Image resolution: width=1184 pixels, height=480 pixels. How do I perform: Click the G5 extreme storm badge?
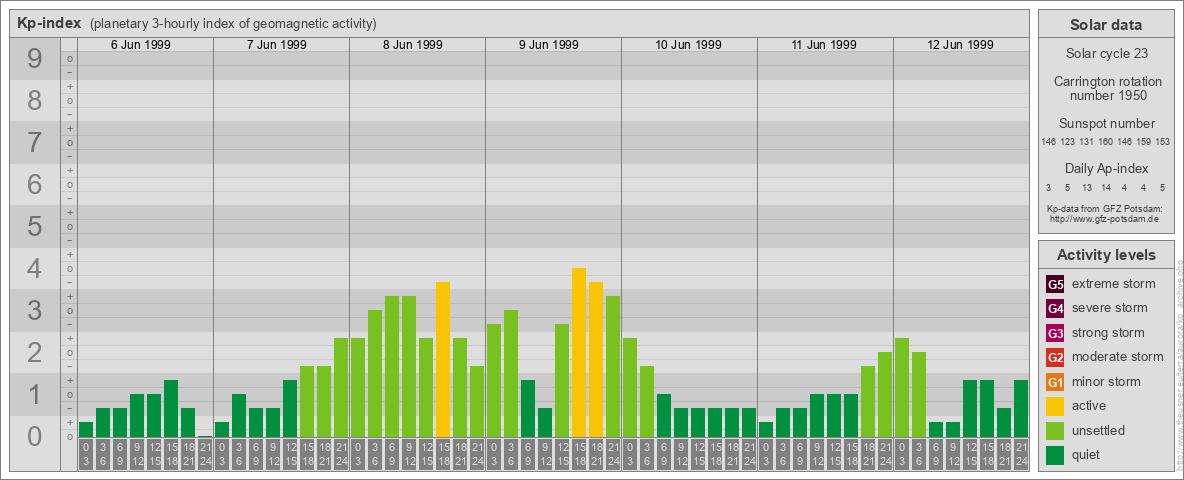tap(1055, 284)
